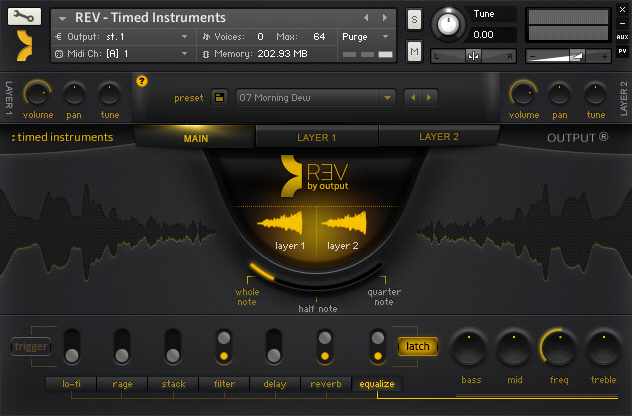
Task: Select previous instrument arrow in header
Action: click(366, 18)
